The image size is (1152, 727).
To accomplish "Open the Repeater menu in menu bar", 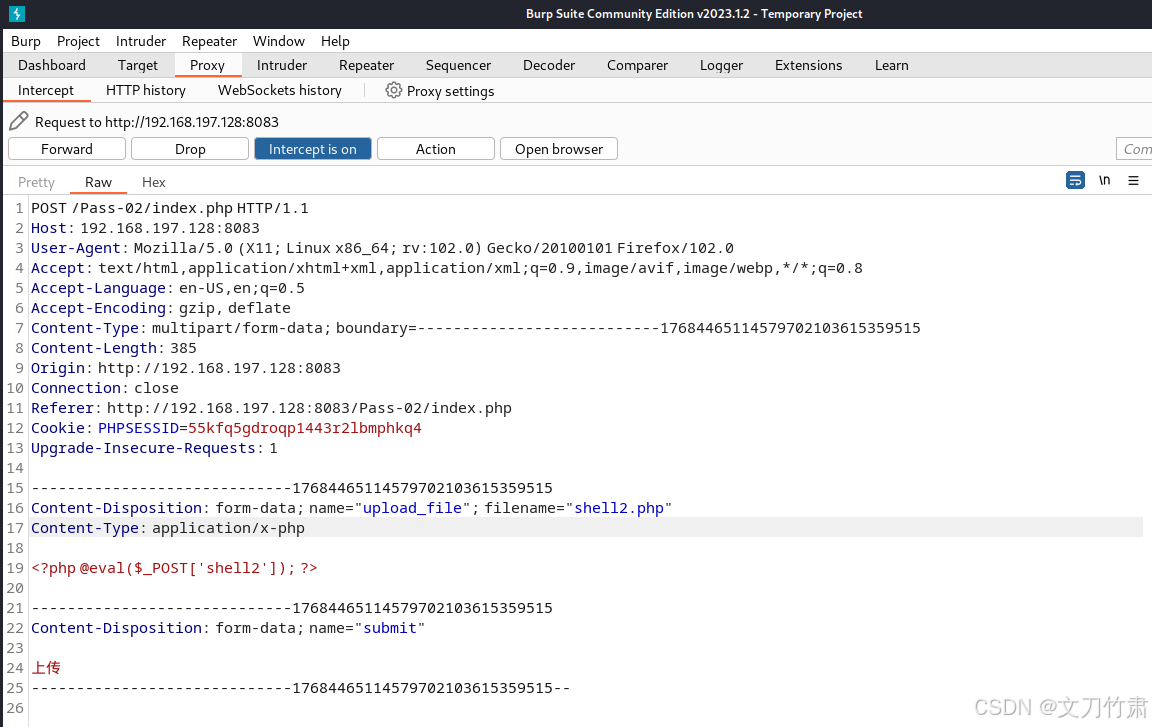I will coord(209,41).
